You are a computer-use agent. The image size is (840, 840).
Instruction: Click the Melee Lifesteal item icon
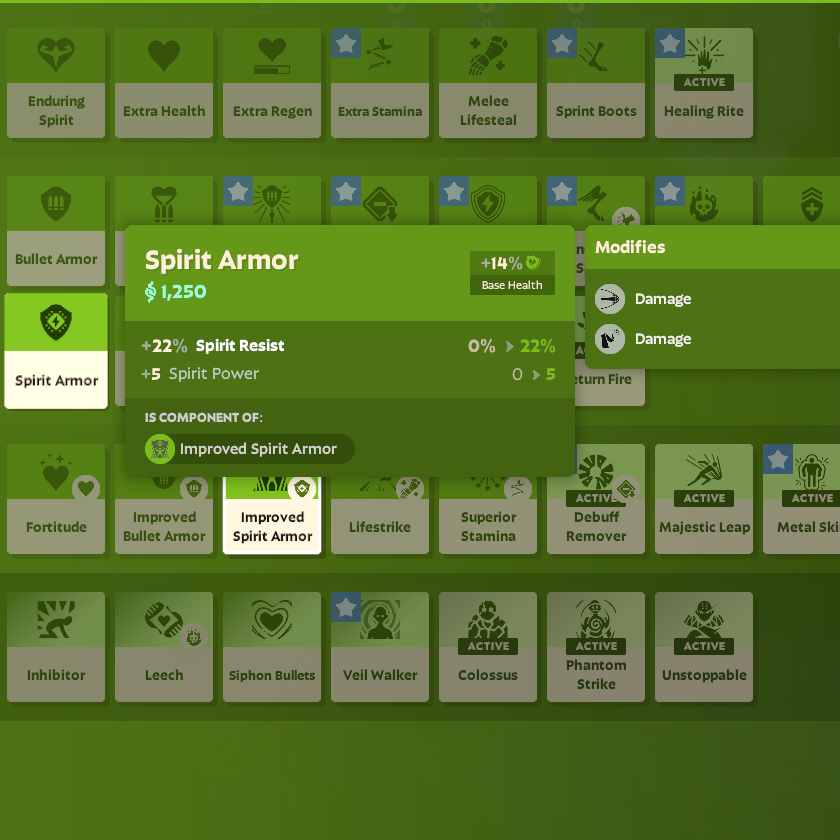[488, 58]
